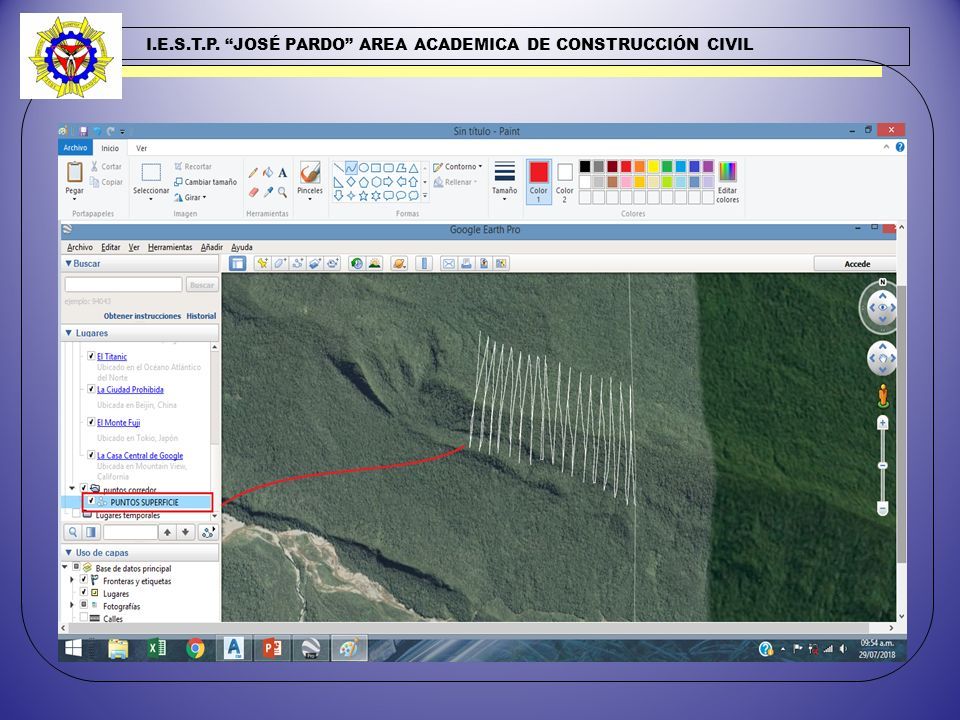Select the Pencil tool in Paint
Screen dimensions: 960x720
coord(253,173)
